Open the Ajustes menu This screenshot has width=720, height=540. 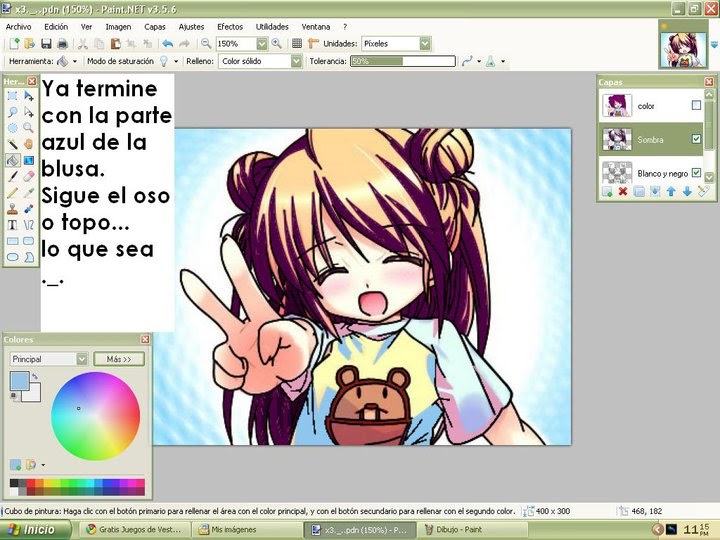191,27
